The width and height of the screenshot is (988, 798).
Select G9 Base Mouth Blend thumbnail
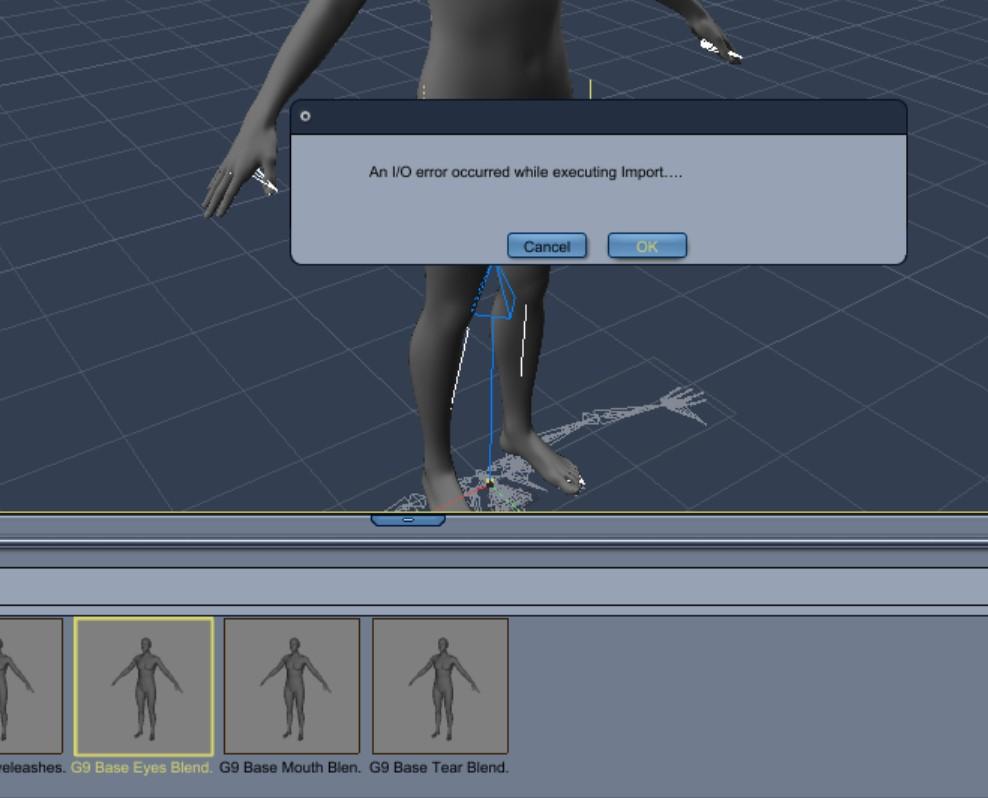tap(292, 686)
